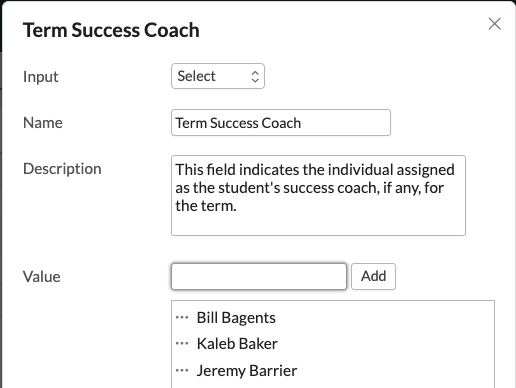Select Jeremy Barrier in the values list
This screenshot has height=388, width=516.
pos(247,371)
